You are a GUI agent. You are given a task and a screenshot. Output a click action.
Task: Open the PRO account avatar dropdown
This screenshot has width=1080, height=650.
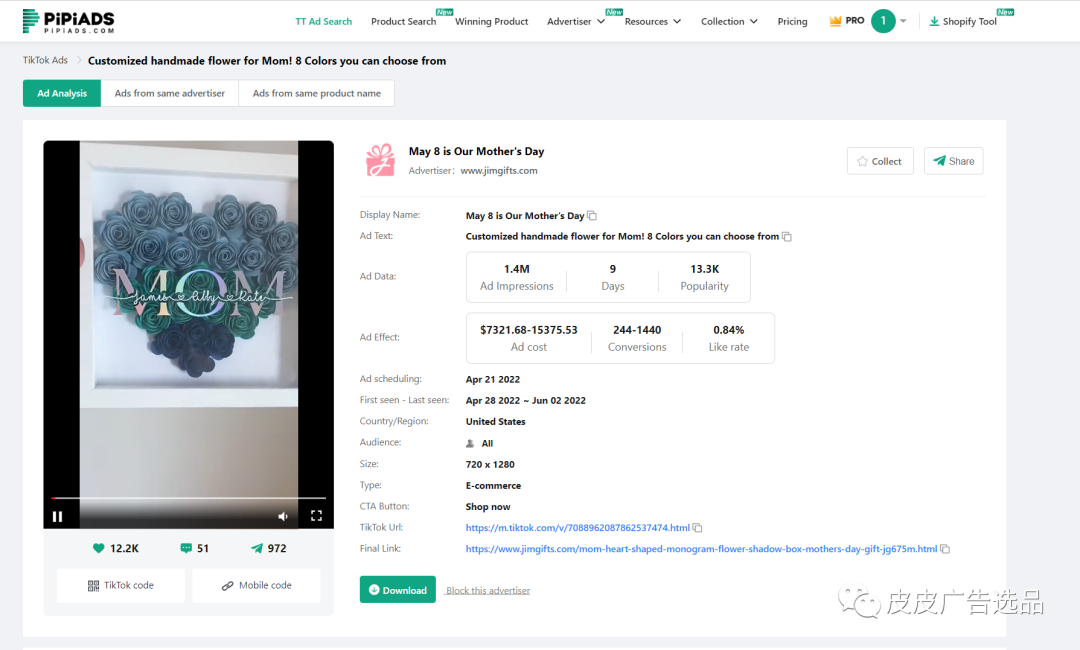point(888,21)
